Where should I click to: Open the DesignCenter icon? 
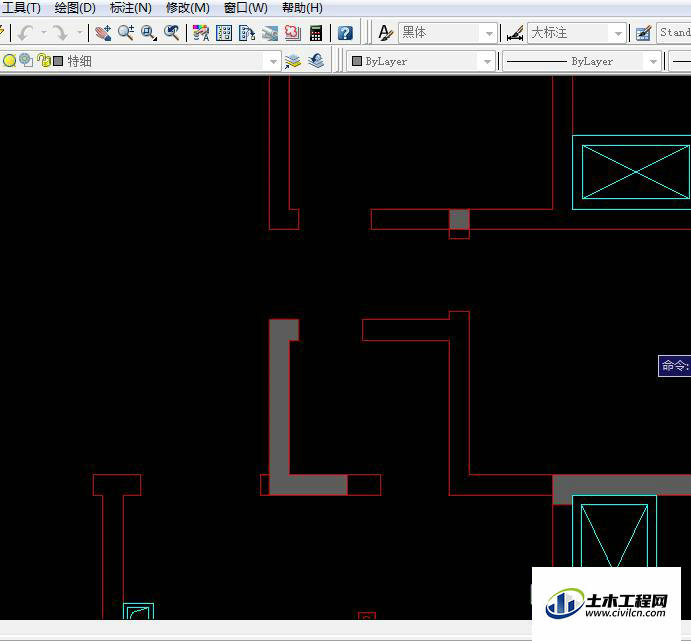(224, 33)
